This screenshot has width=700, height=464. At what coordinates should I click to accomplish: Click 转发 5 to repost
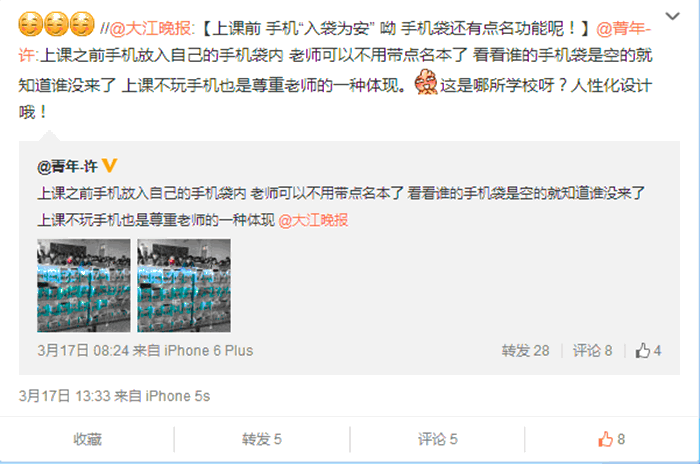262,439
